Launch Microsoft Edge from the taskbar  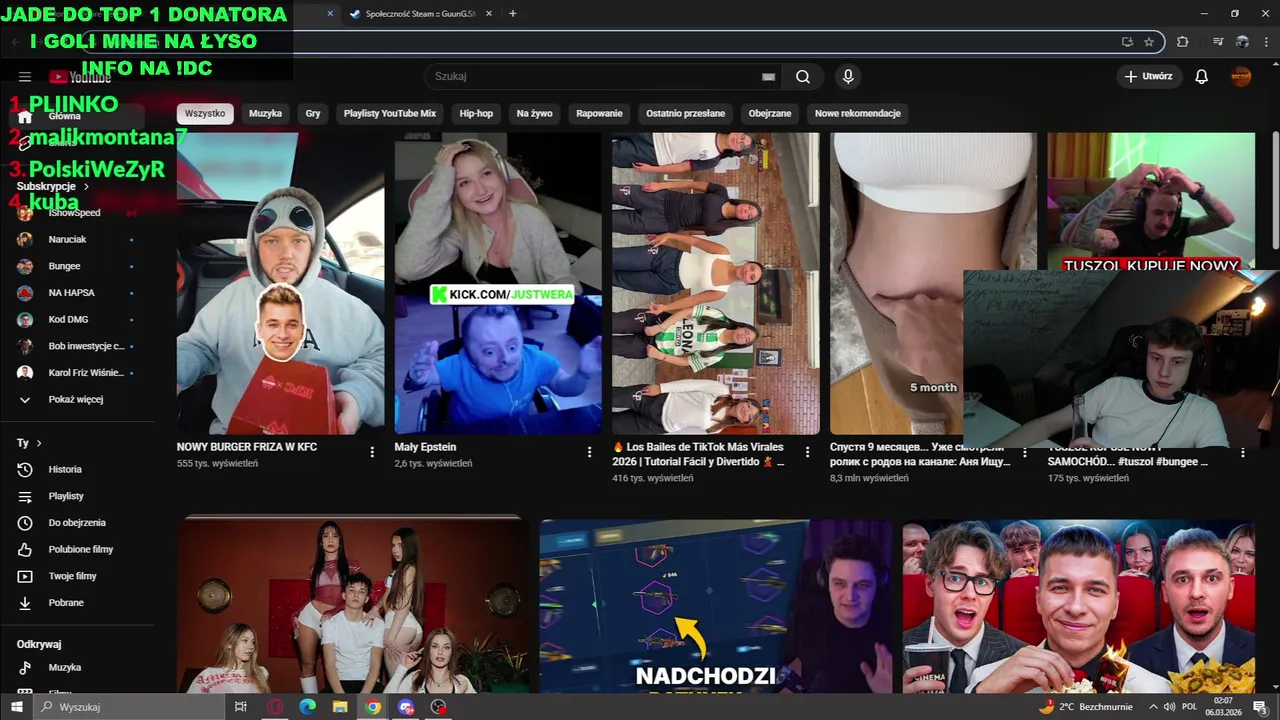click(307, 707)
